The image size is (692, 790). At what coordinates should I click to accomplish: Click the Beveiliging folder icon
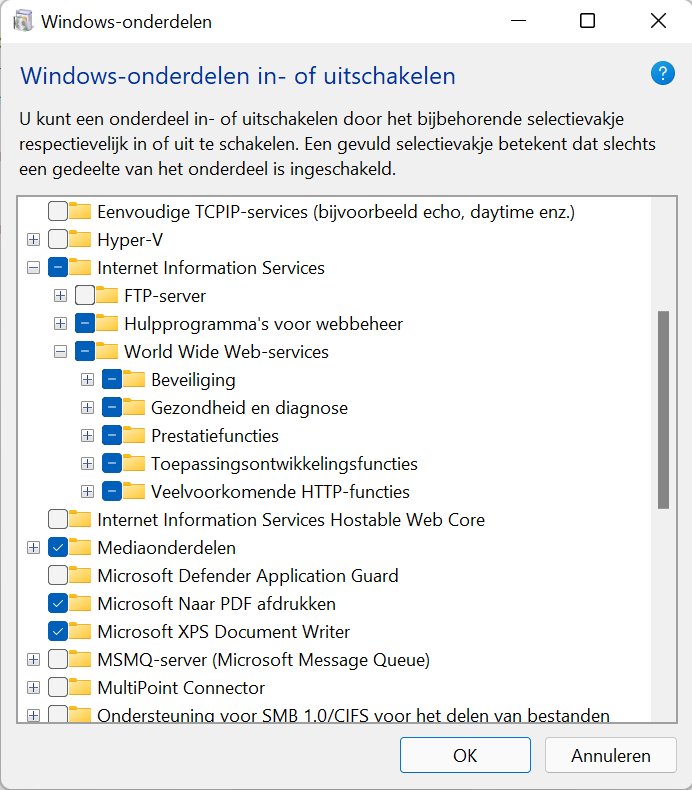pos(134,379)
